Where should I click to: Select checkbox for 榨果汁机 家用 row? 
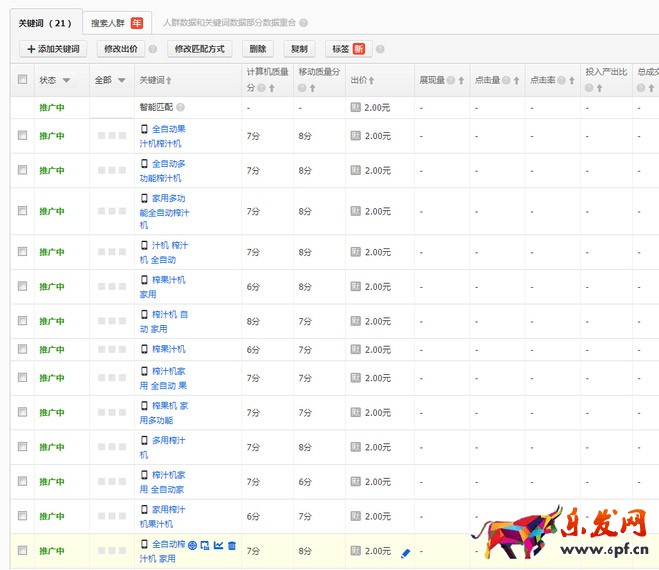(x=23, y=287)
